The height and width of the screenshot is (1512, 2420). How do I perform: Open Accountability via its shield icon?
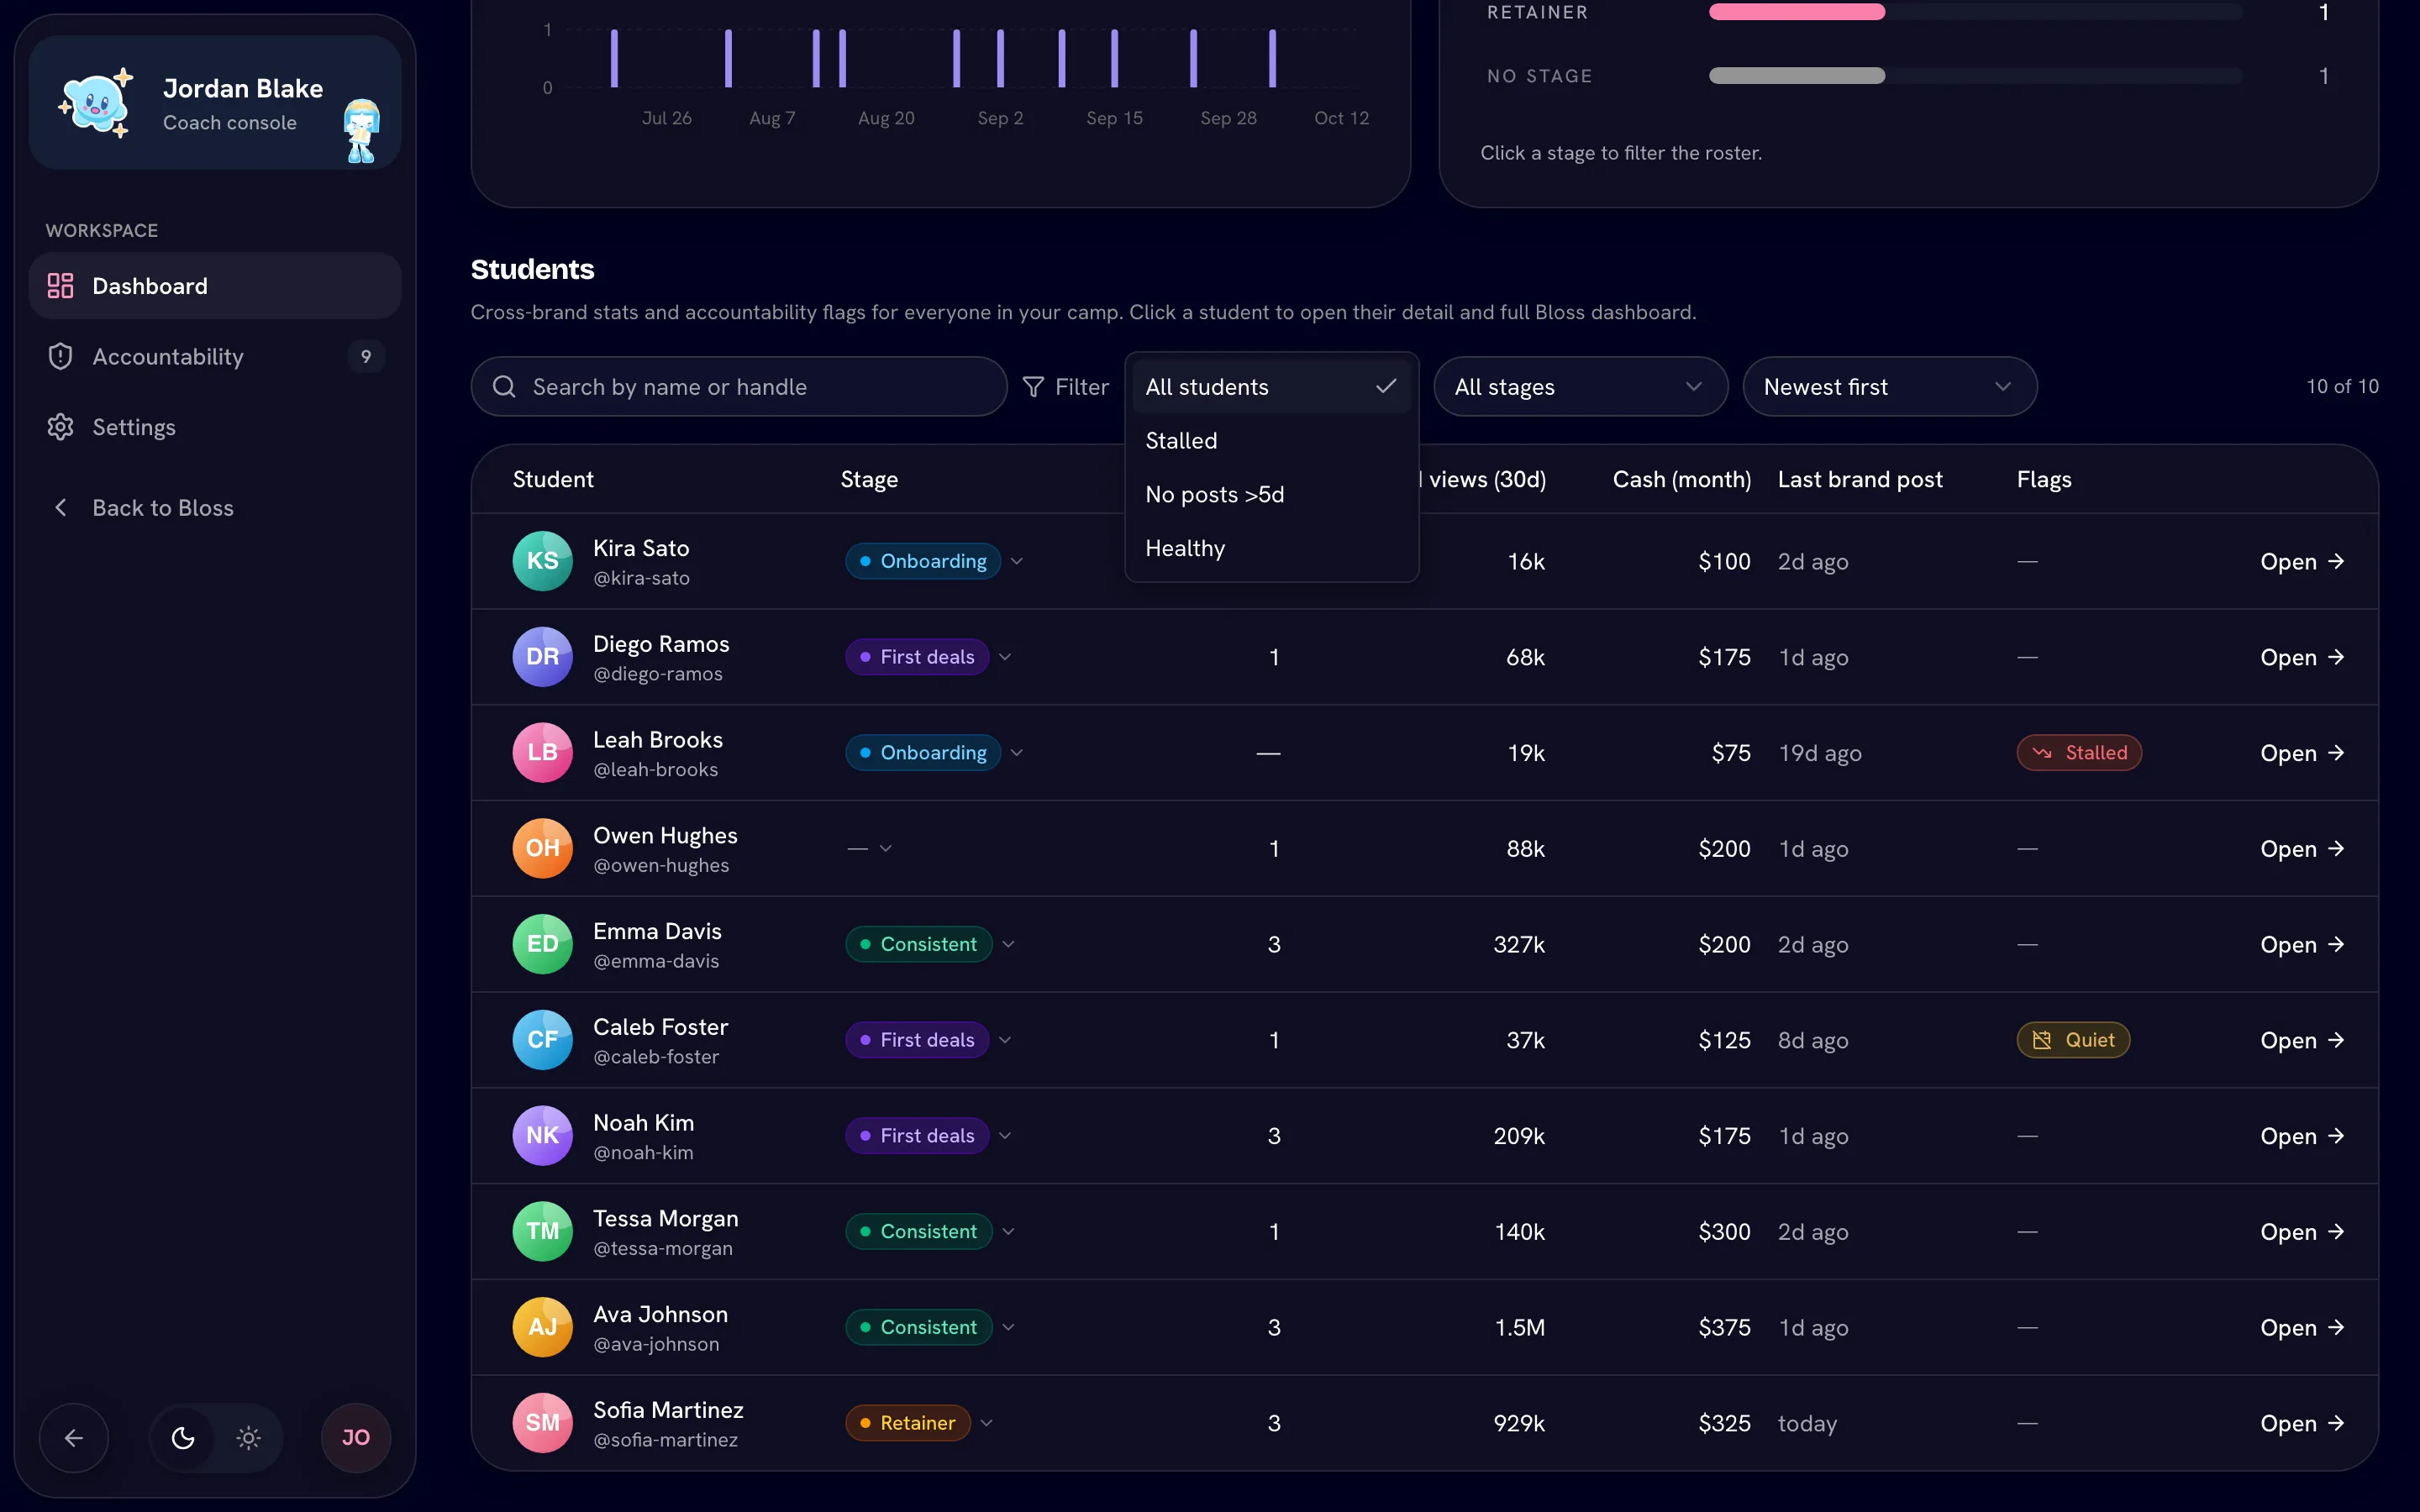pyautogui.click(x=60, y=356)
